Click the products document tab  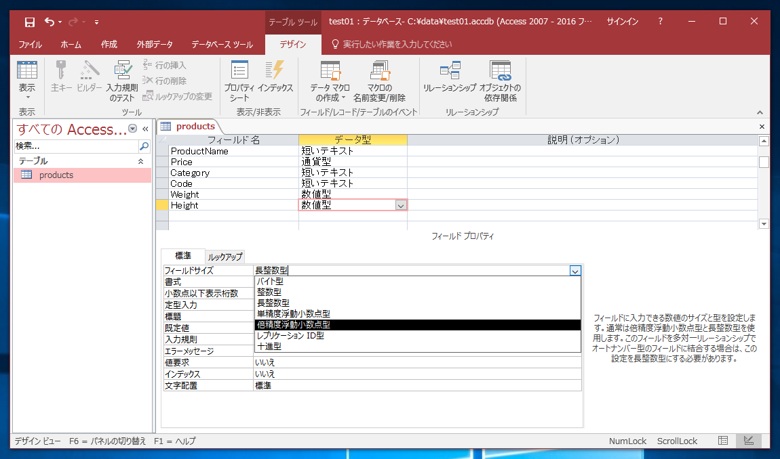click(188, 126)
